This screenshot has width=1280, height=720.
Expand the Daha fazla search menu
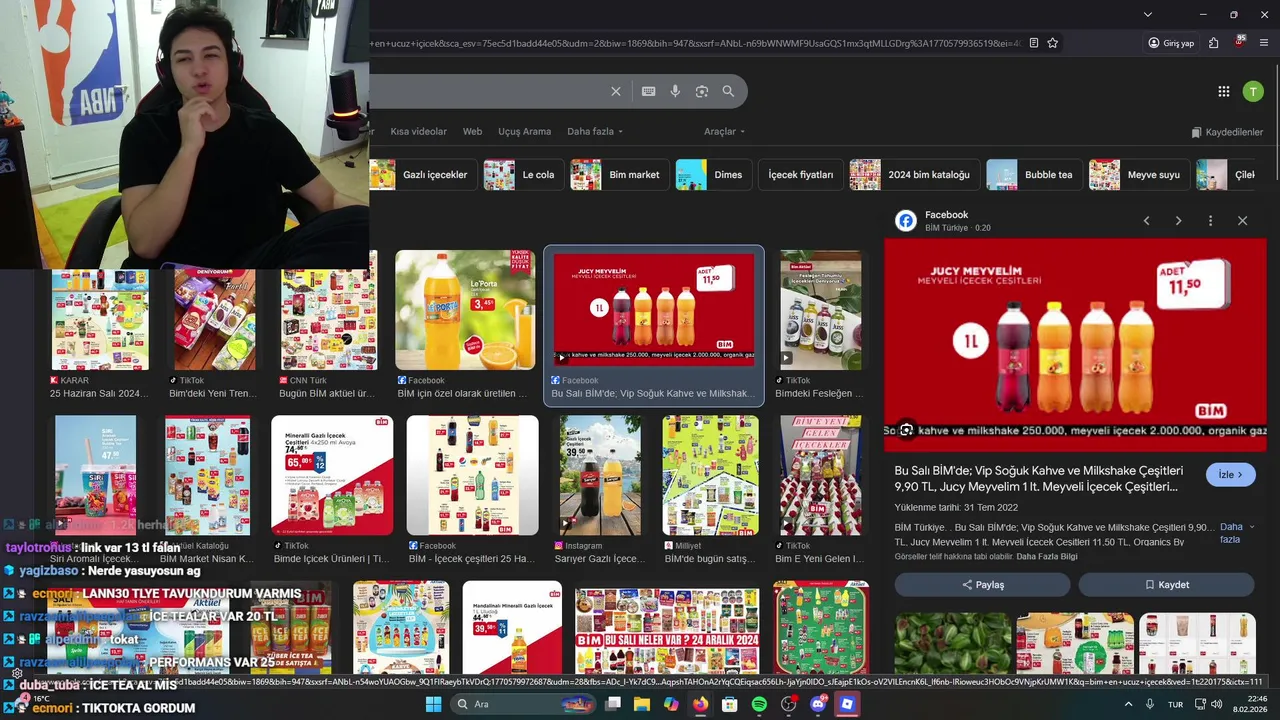point(595,131)
